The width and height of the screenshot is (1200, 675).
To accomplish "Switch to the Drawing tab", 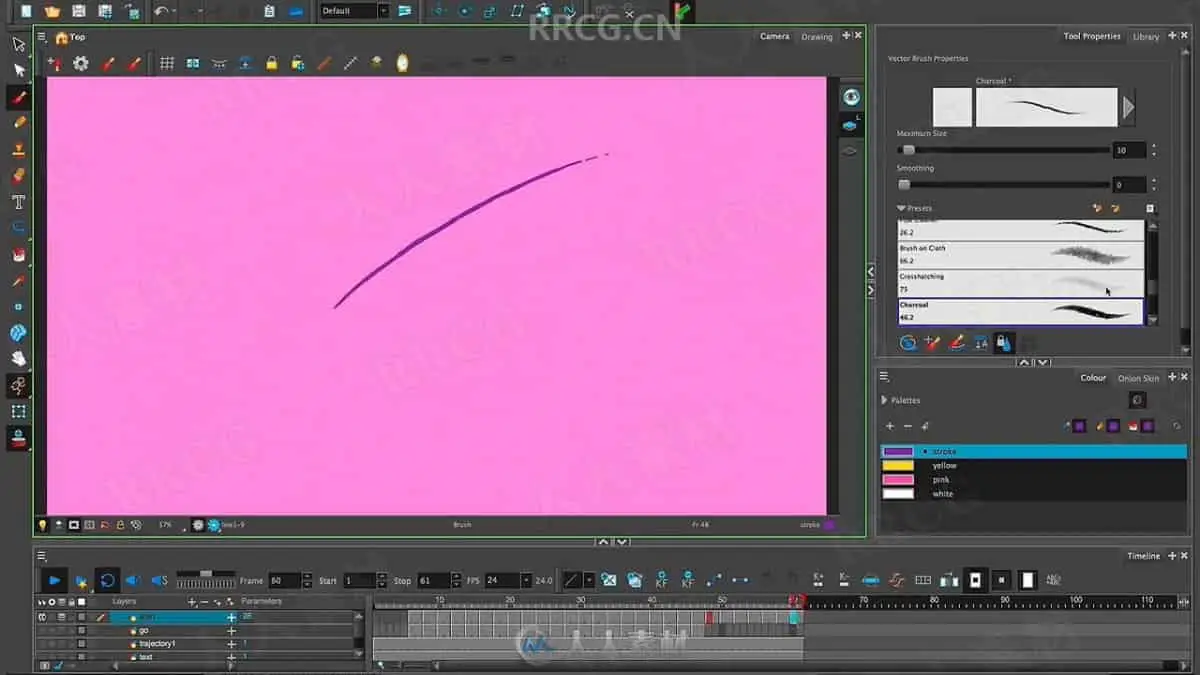I will pos(817,36).
